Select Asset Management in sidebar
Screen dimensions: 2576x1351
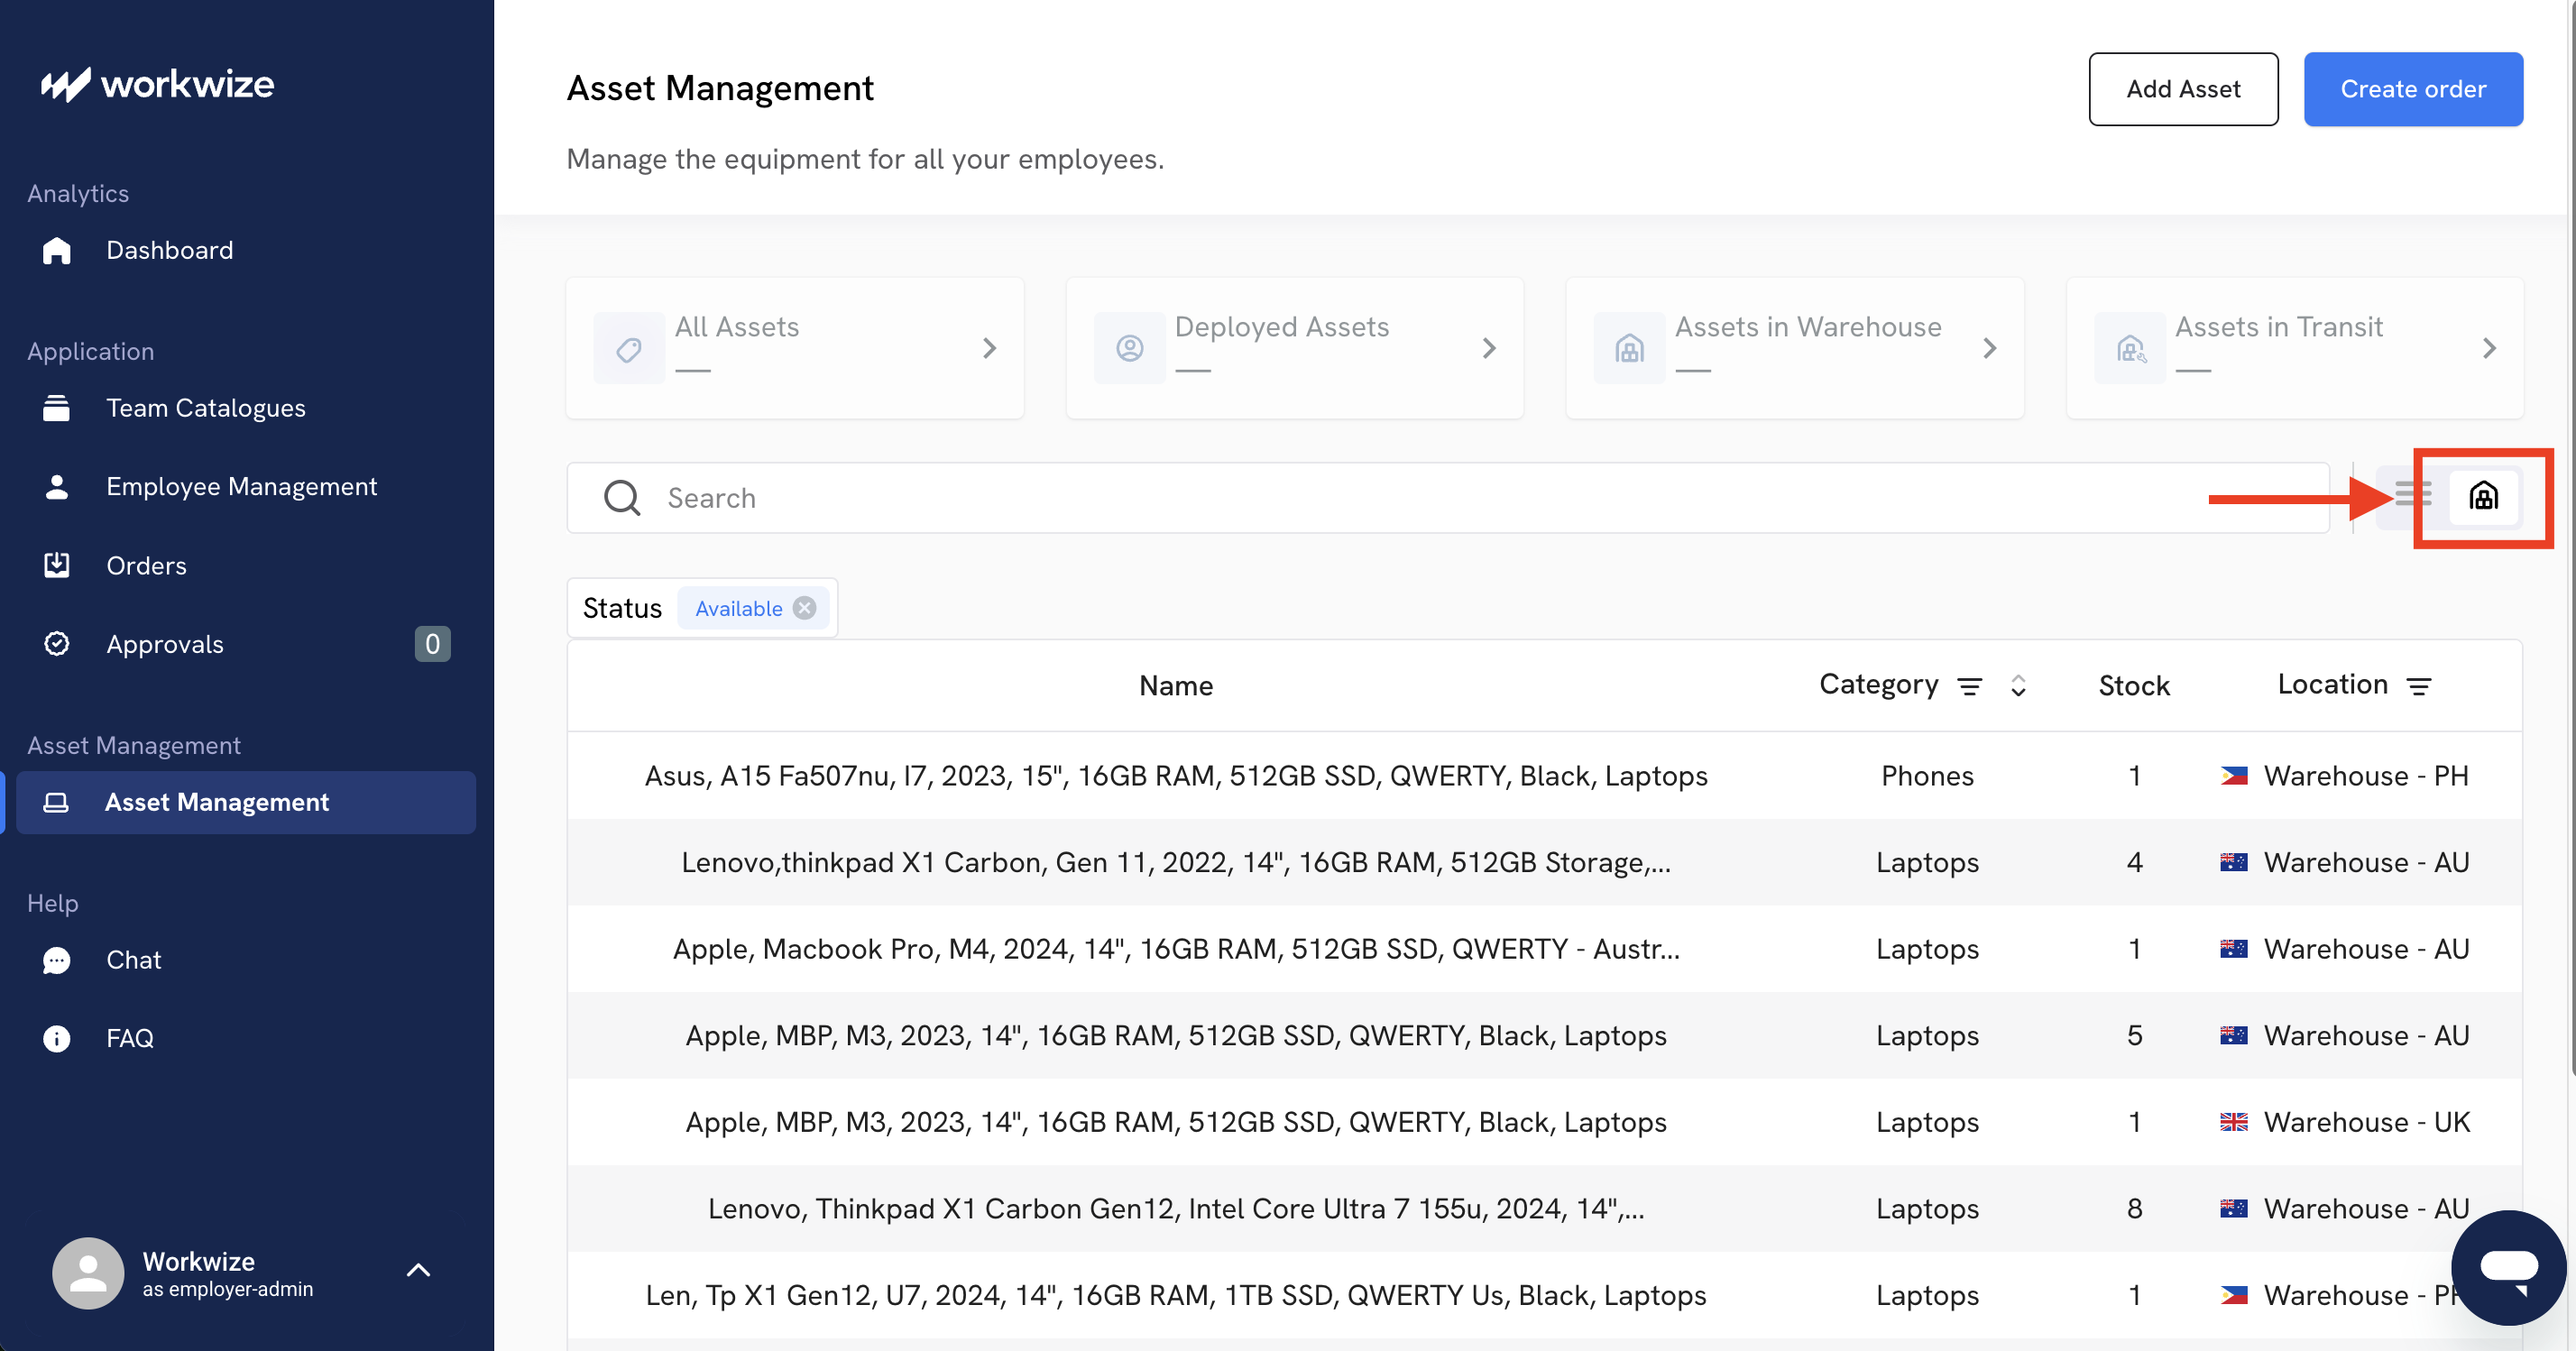(246, 802)
